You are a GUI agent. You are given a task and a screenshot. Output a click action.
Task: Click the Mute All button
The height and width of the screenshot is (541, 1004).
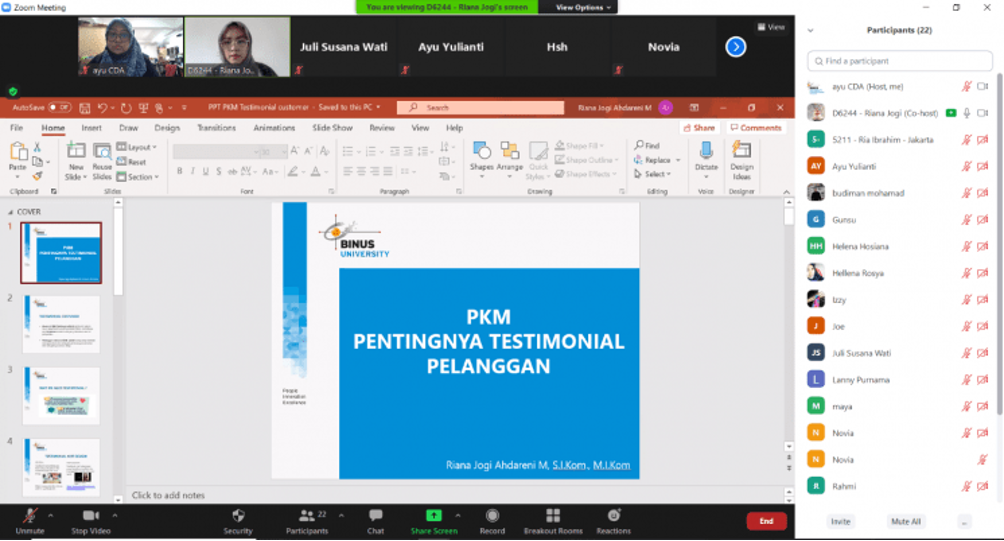(905, 522)
